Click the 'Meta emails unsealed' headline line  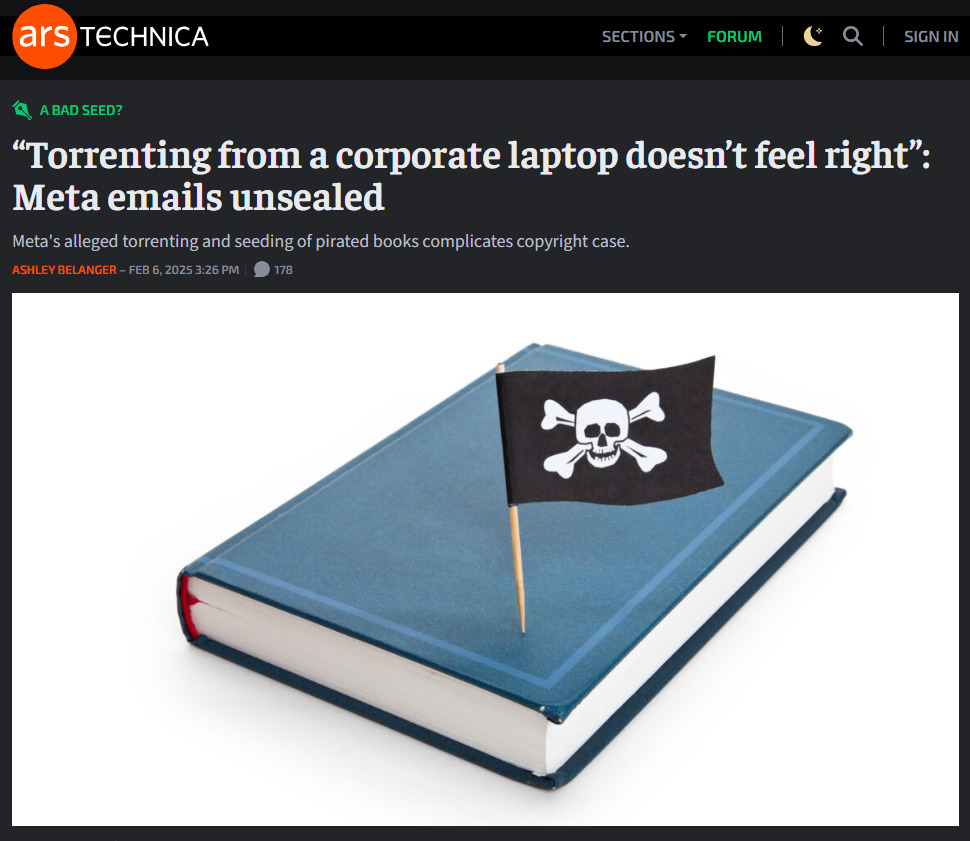coord(198,197)
